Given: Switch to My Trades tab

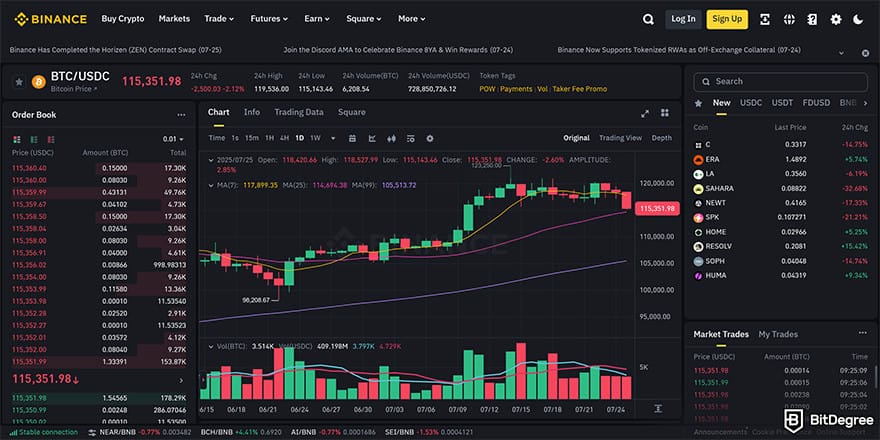Looking at the screenshot, I should pyautogui.click(x=778, y=334).
